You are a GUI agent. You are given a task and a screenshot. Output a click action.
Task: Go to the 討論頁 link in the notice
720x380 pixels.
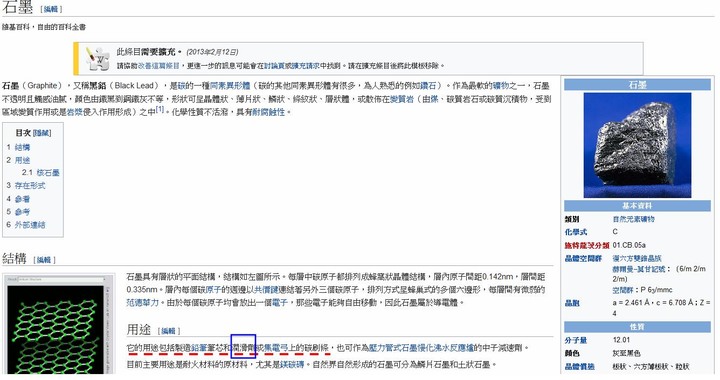click(274, 66)
